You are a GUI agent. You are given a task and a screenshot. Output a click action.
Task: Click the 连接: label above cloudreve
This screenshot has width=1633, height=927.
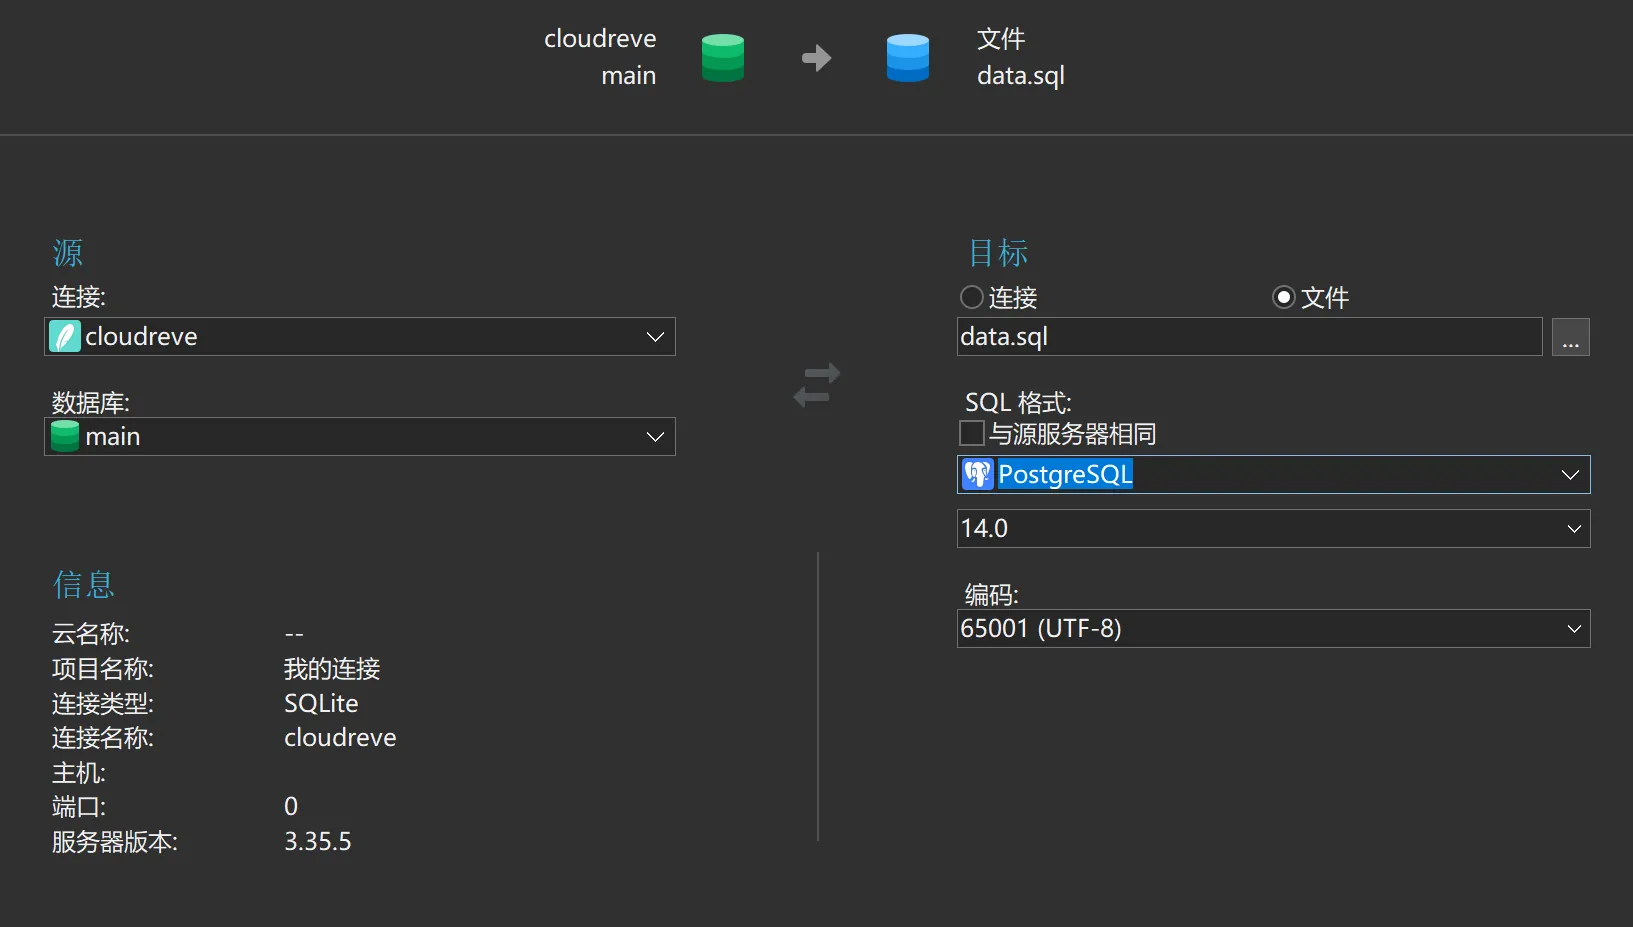79,297
